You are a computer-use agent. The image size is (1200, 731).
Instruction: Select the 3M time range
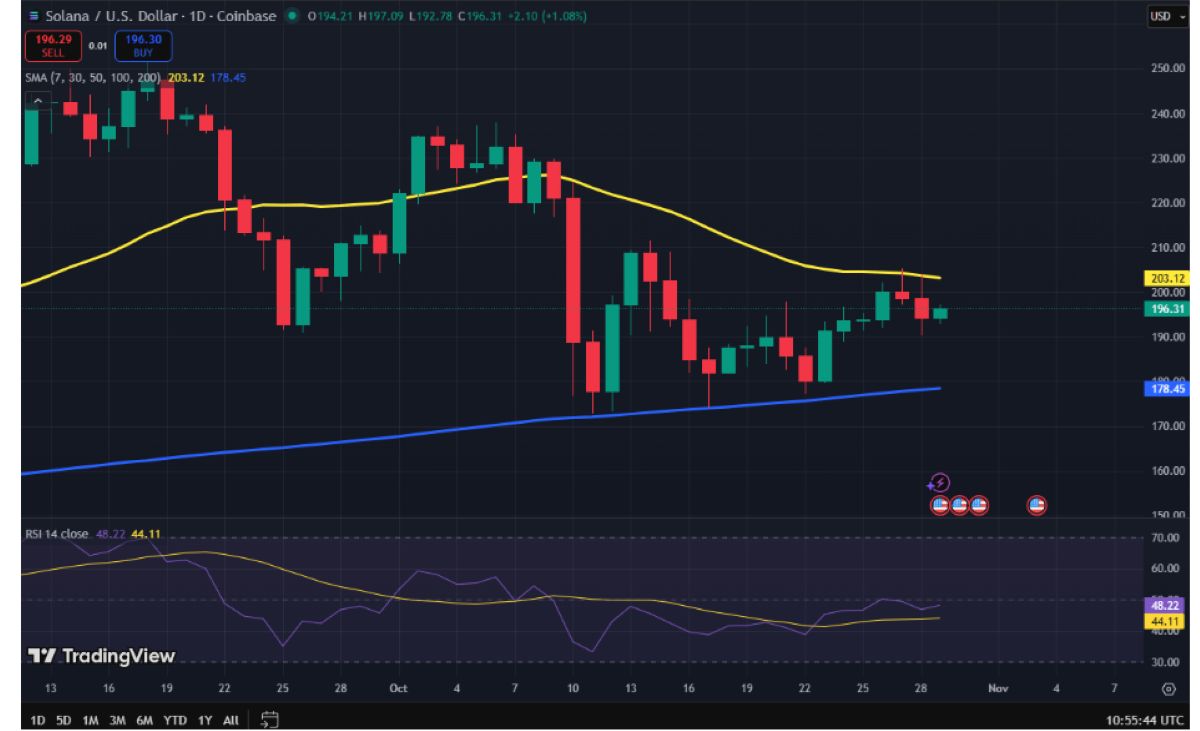(118, 719)
